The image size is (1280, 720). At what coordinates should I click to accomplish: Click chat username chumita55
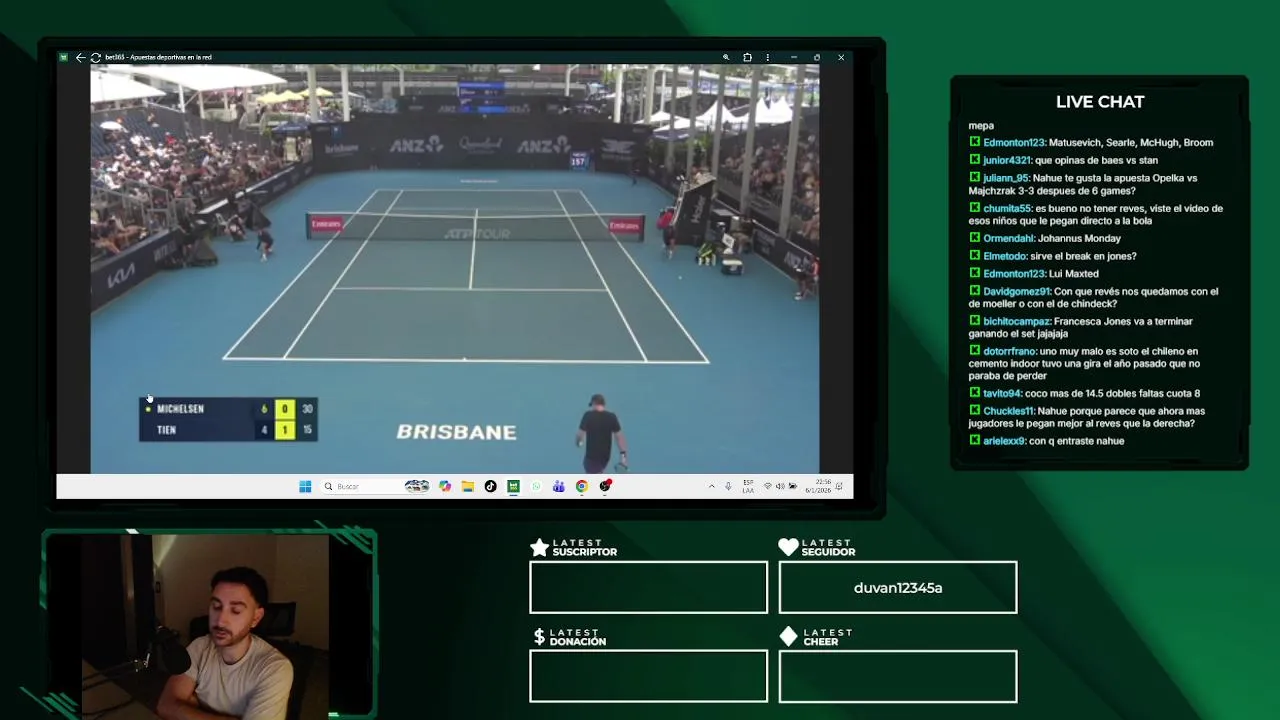coord(1007,208)
